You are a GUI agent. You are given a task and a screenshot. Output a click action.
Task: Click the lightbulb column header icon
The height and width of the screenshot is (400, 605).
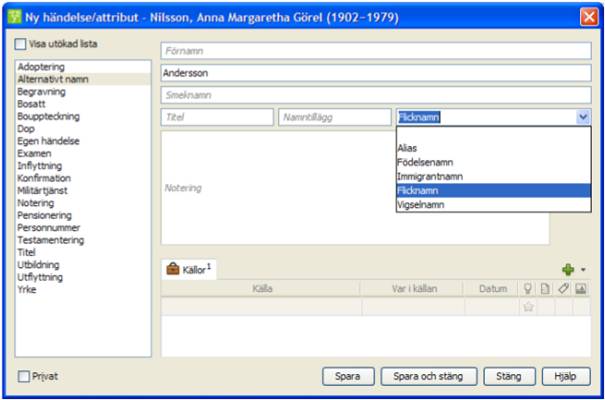[x=527, y=289]
